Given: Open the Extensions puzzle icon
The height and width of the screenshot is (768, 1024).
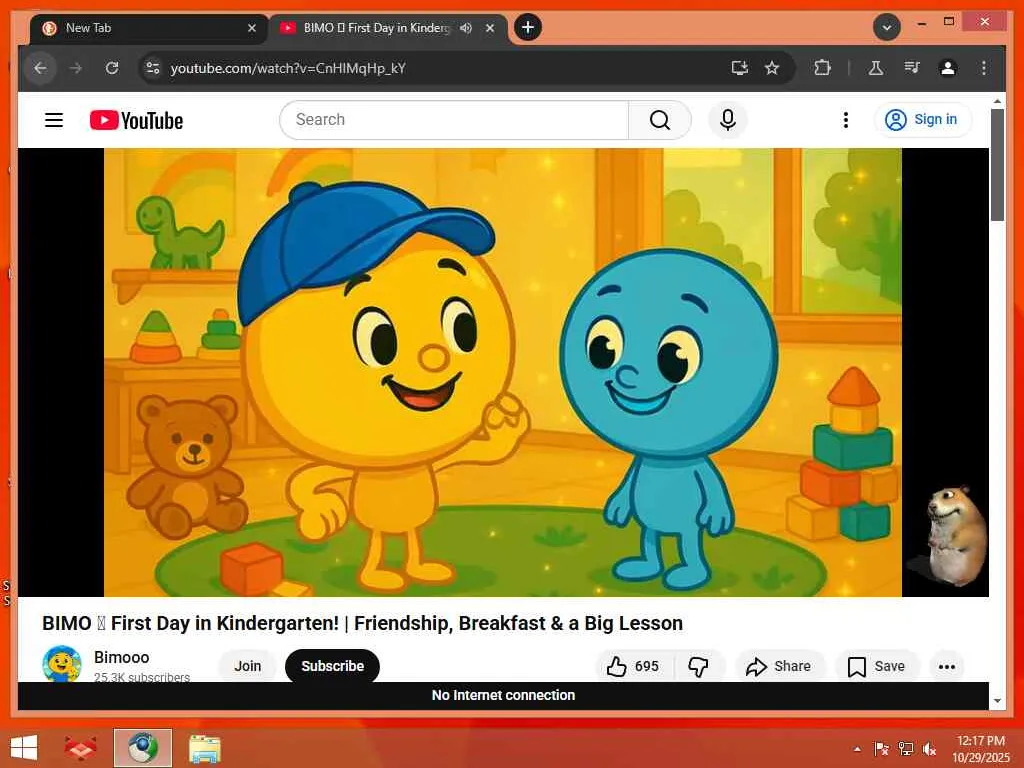Looking at the screenshot, I should coord(822,68).
